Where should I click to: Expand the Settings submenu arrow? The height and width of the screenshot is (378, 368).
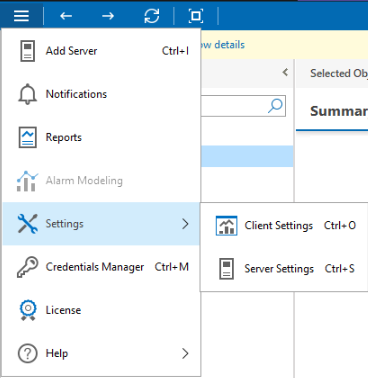pos(185,224)
